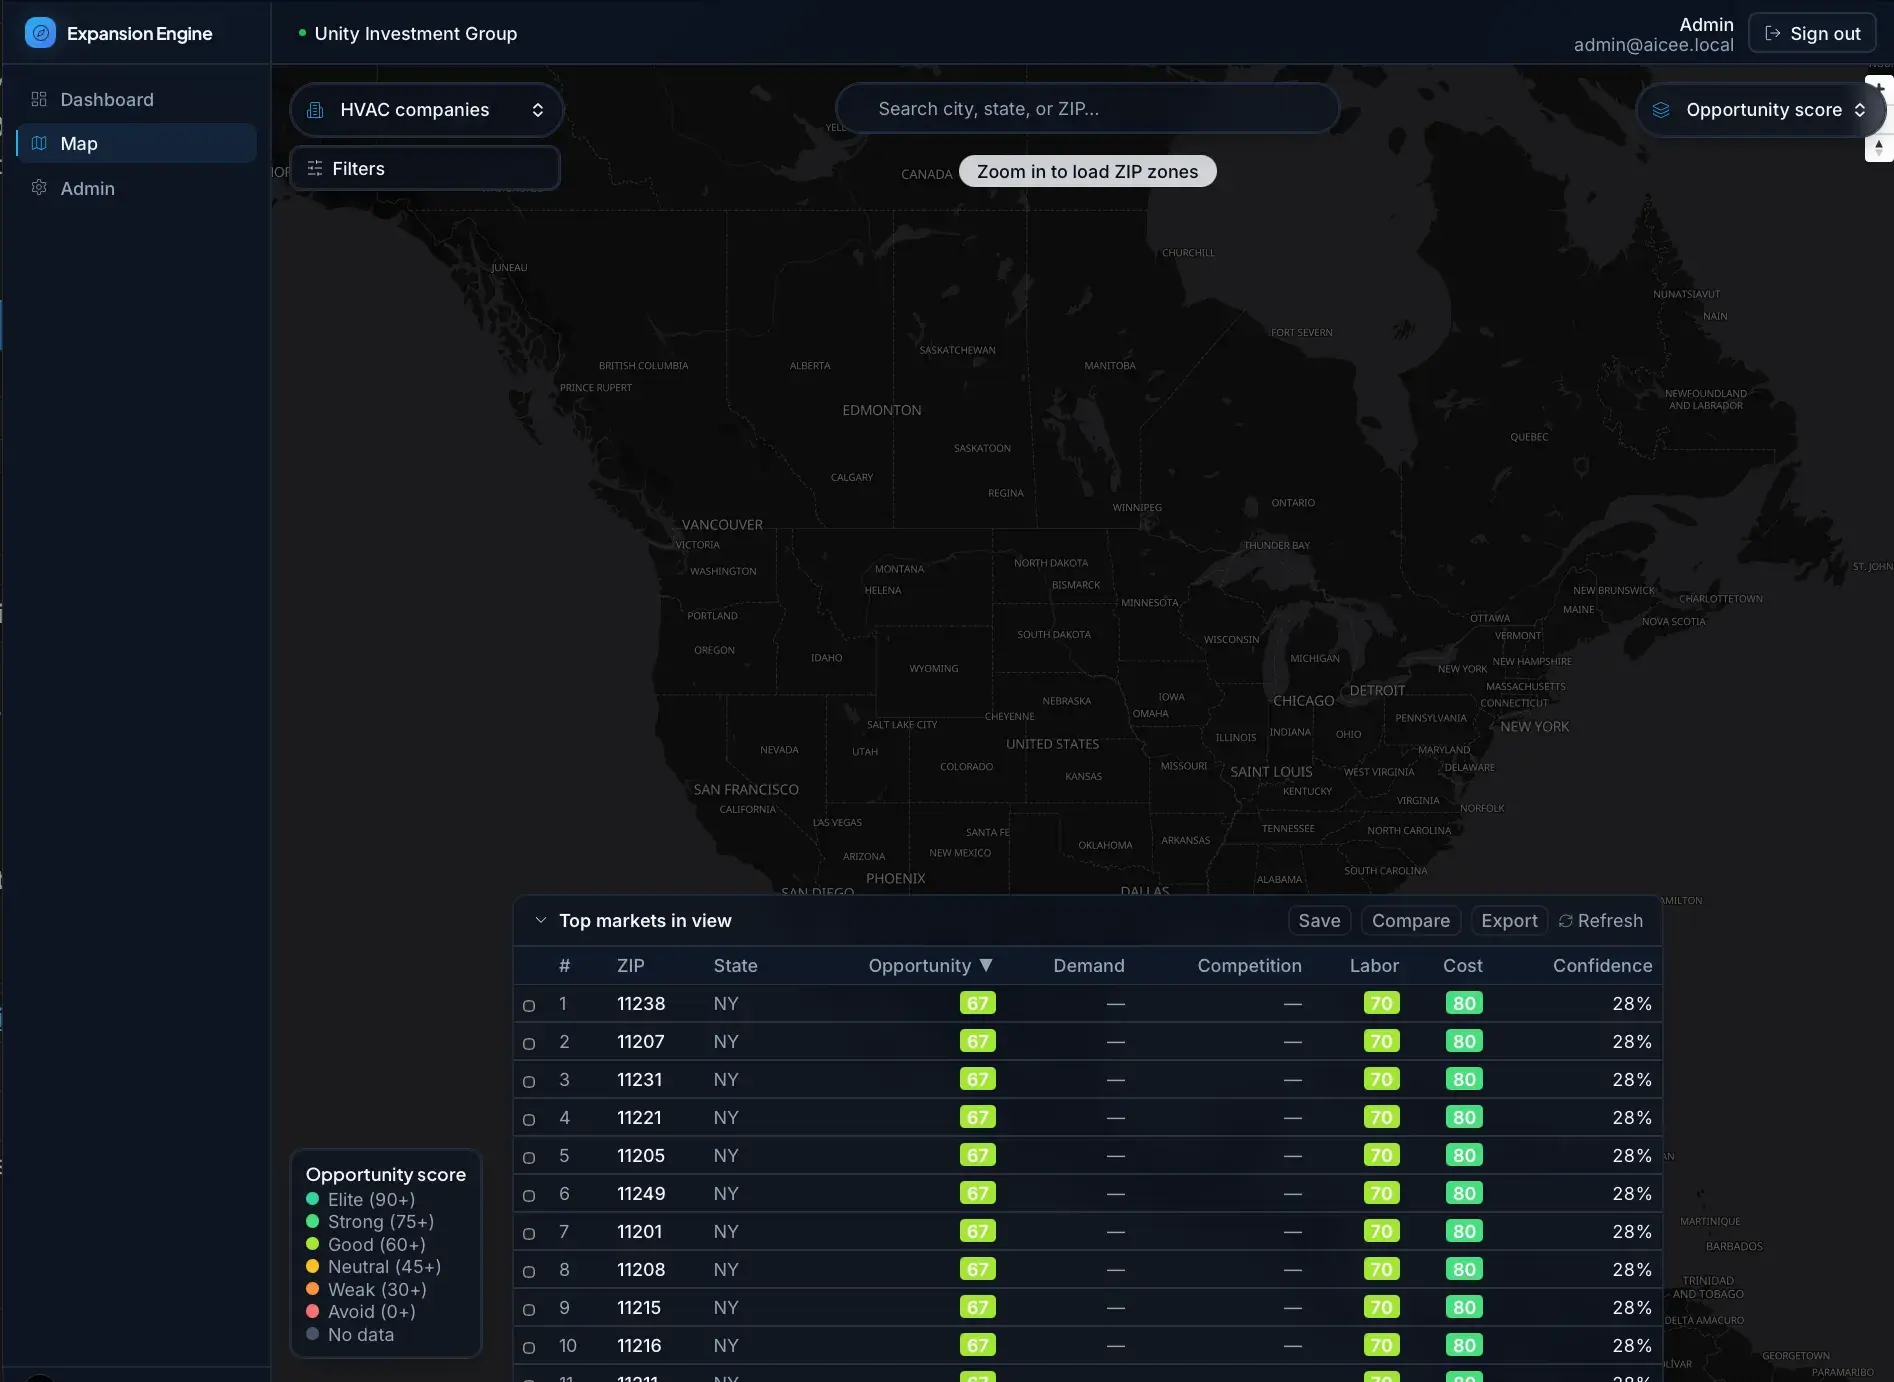Click the sign out arrow icon

coord(1773,33)
